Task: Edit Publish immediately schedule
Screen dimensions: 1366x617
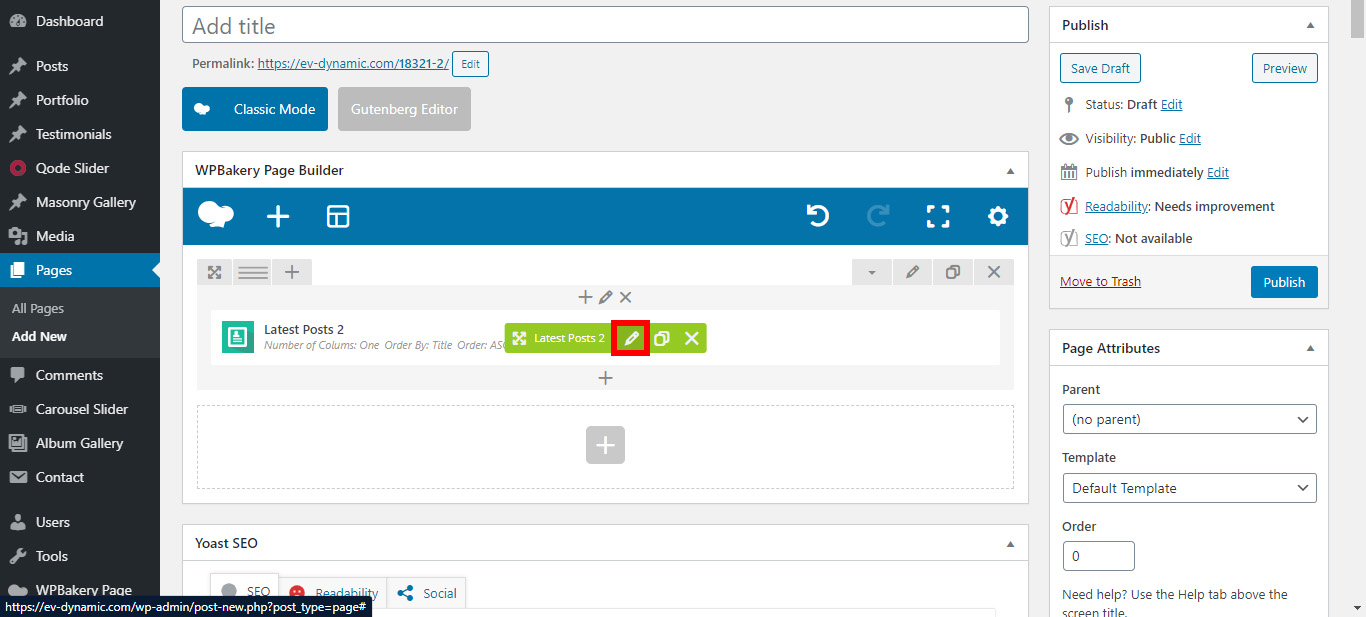Action: (x=1218, y=172)
